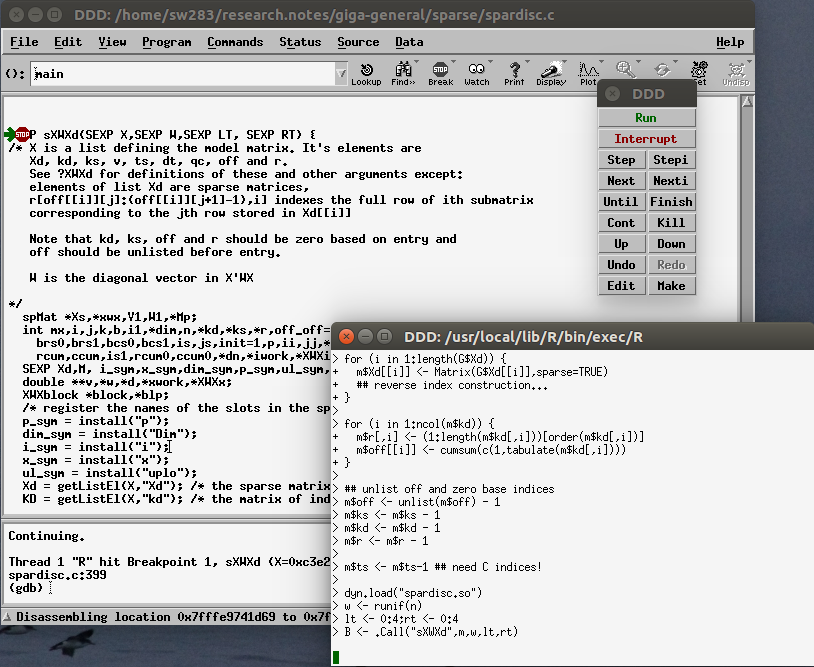Click the Until button
This screenshot has width=814, height=667.
click(x=621, y=201)
